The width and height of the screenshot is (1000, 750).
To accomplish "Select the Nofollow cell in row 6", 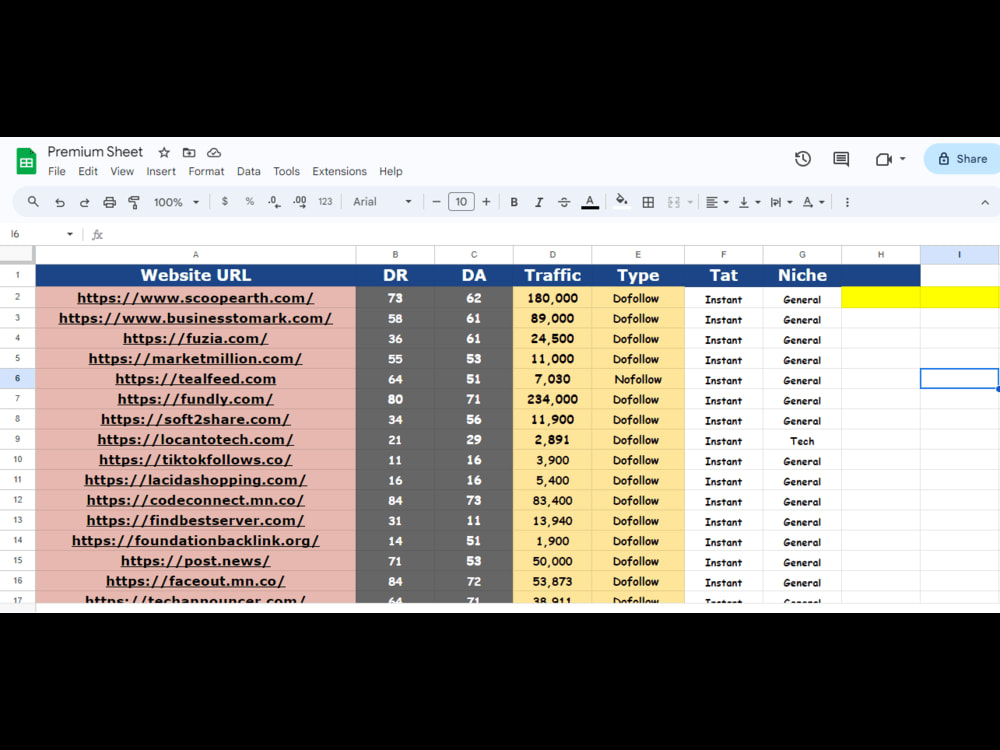I will tap(638, 379).
